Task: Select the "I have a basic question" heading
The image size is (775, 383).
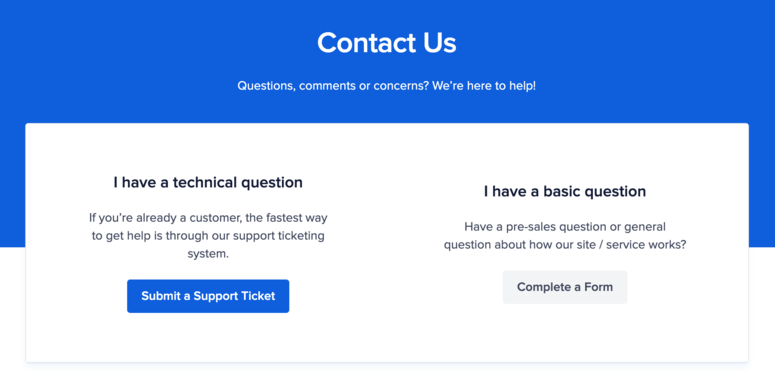Action: pos(565,191)
